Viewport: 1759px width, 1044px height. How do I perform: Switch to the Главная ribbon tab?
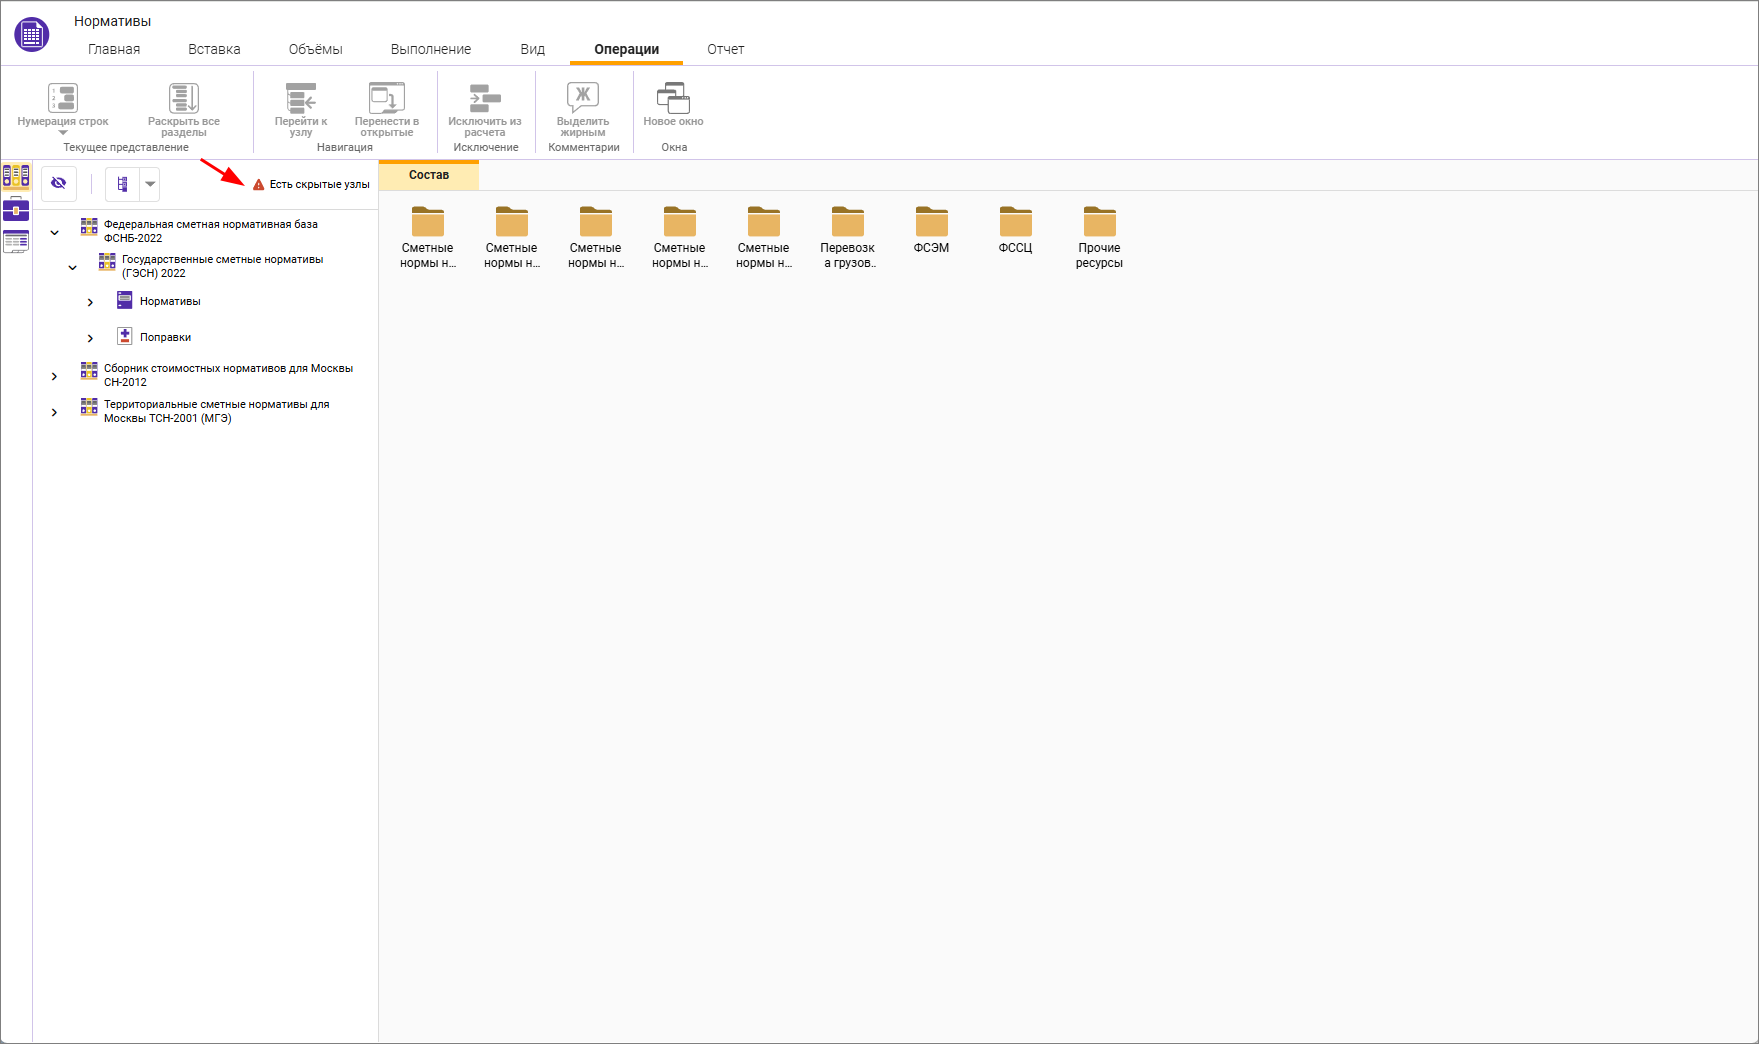click(x=114, y=49)
